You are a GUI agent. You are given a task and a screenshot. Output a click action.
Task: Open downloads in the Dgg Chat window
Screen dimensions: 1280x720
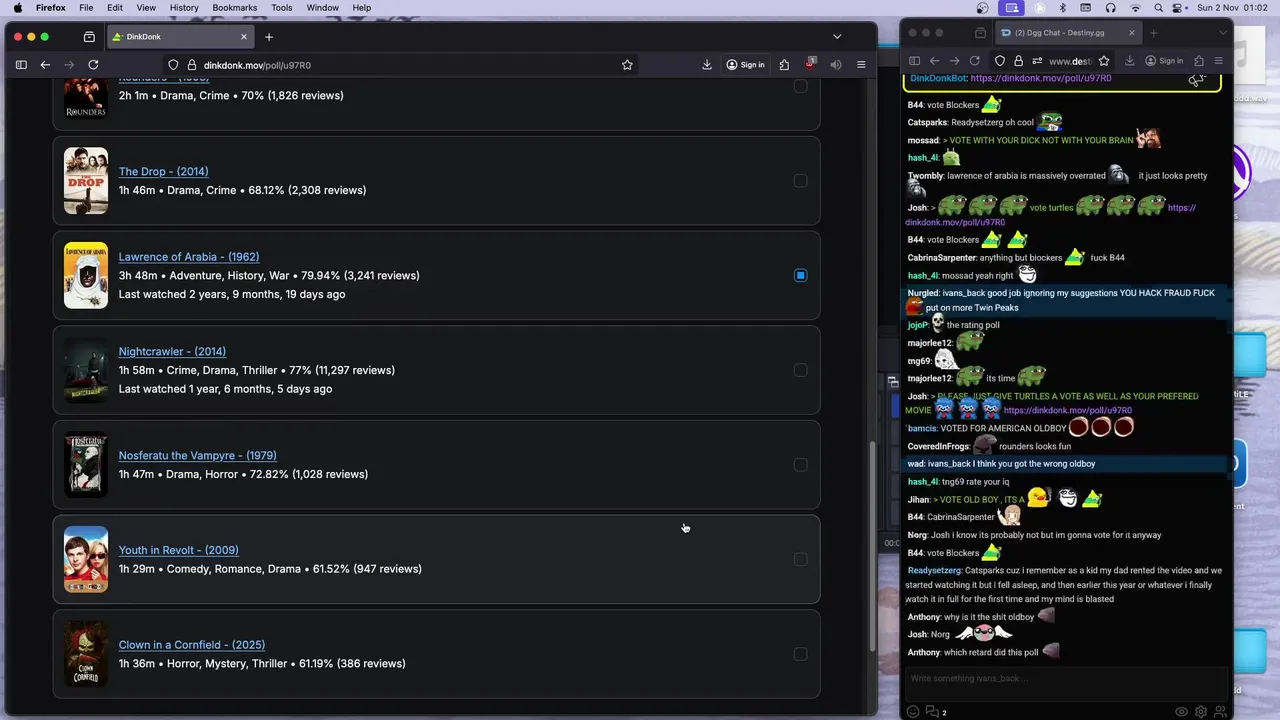click(1129, 61)
